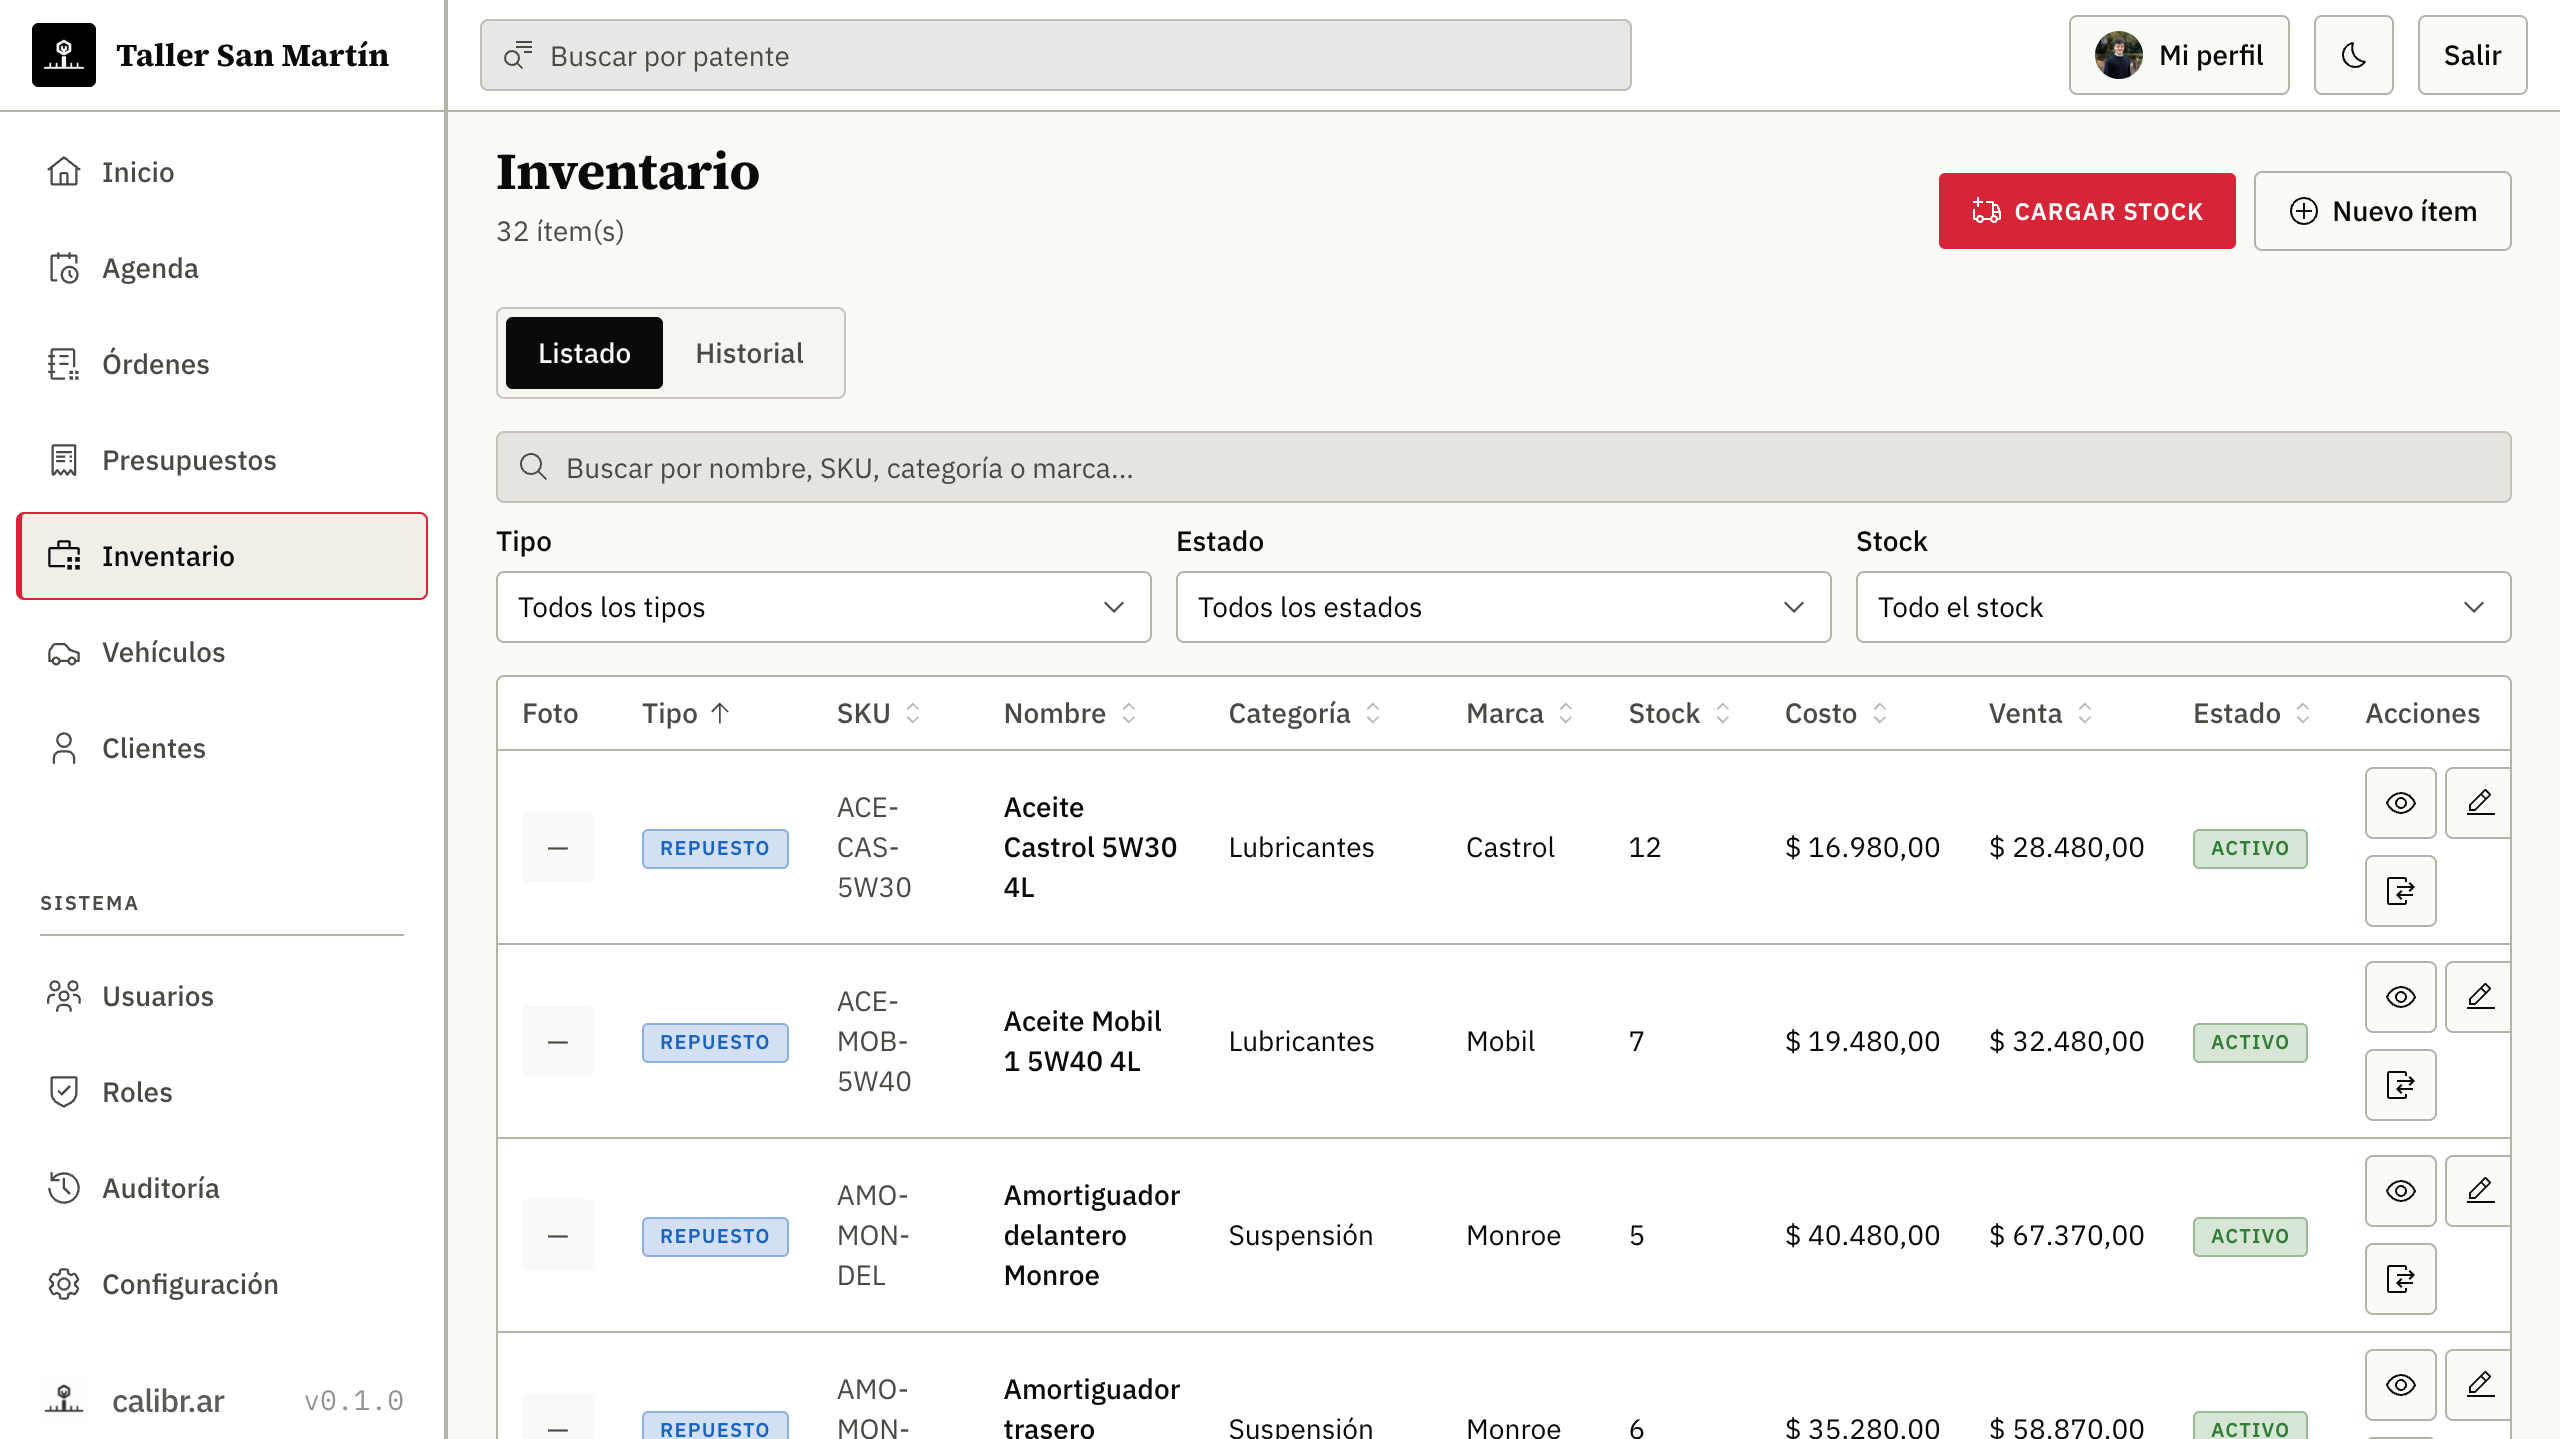Sort the table by Costo column
Viewport: 2560px width, 1439px height.
coord(1836,713)
